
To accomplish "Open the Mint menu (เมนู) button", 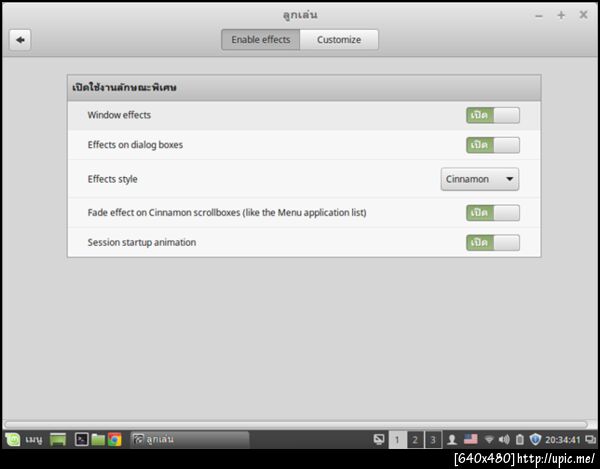I will coord(24,440).
